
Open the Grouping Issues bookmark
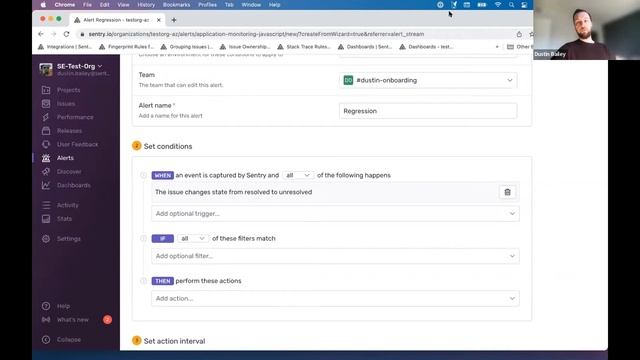coord(187,47)
